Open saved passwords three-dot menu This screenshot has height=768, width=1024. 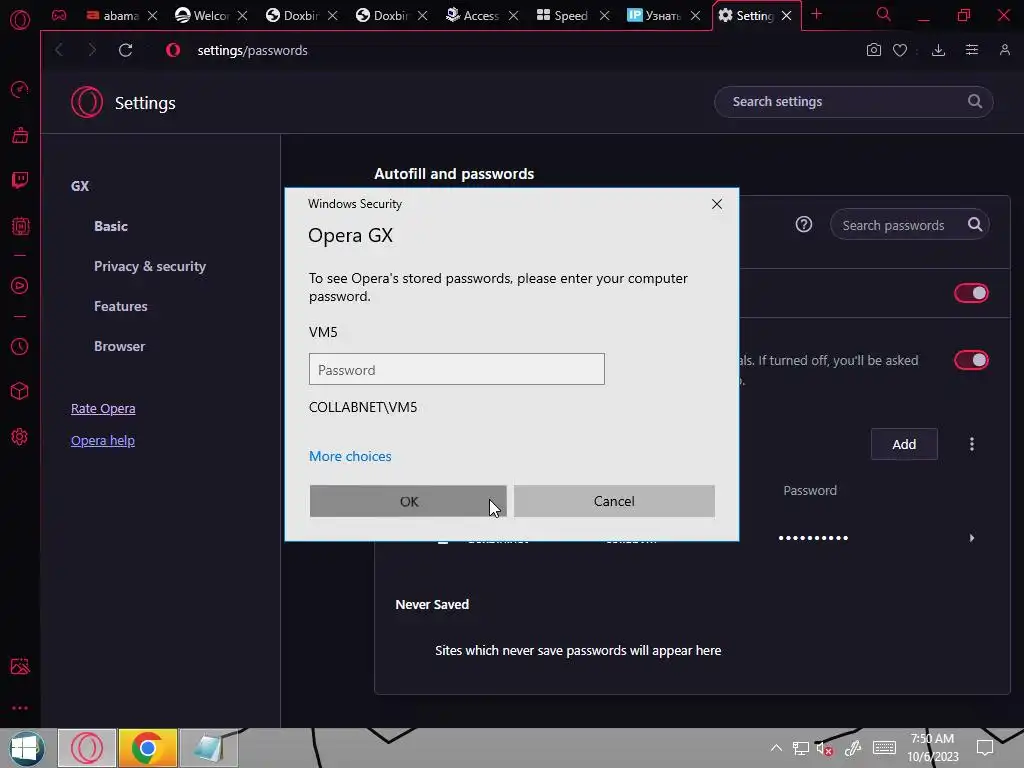click(x=972, y=444)
